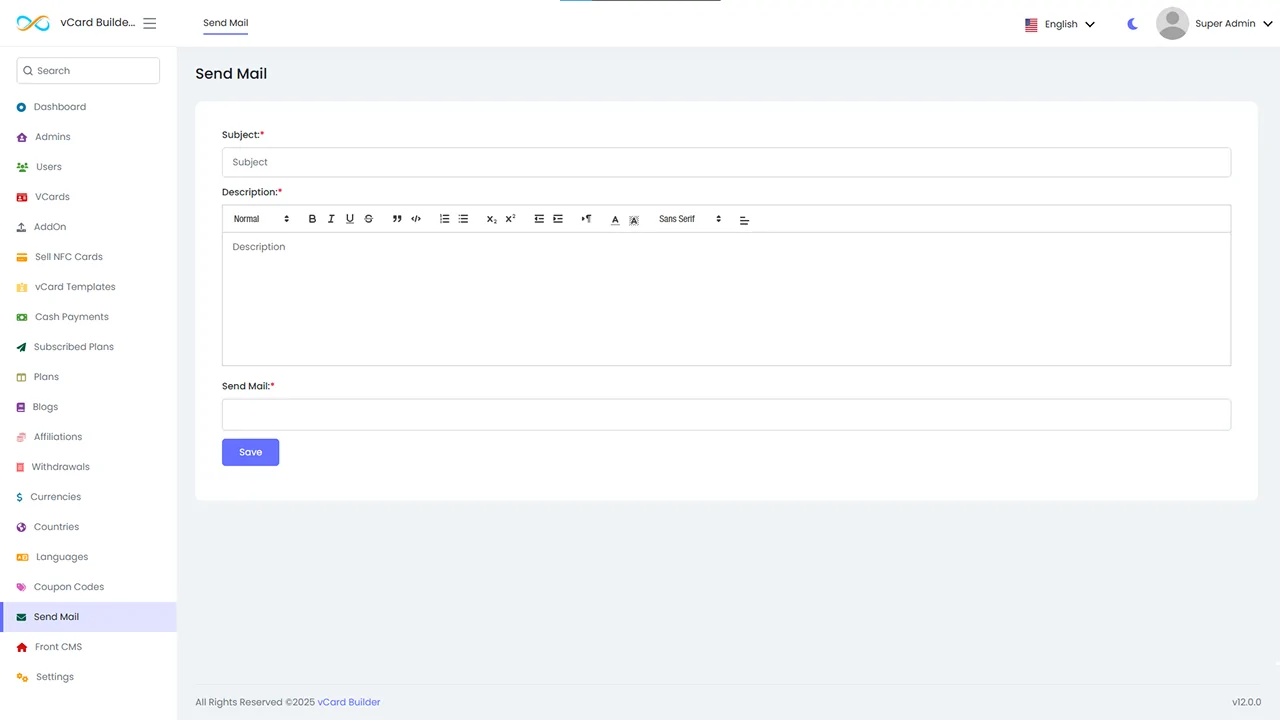
Task: Collapse the sidebar with hamburger icon
Action: coord(150,23)
